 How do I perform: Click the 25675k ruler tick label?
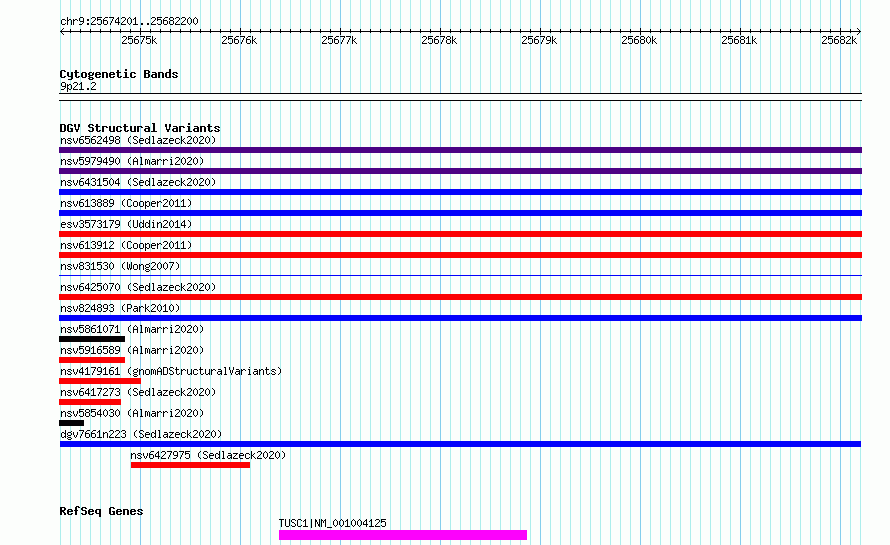point(139,40)
